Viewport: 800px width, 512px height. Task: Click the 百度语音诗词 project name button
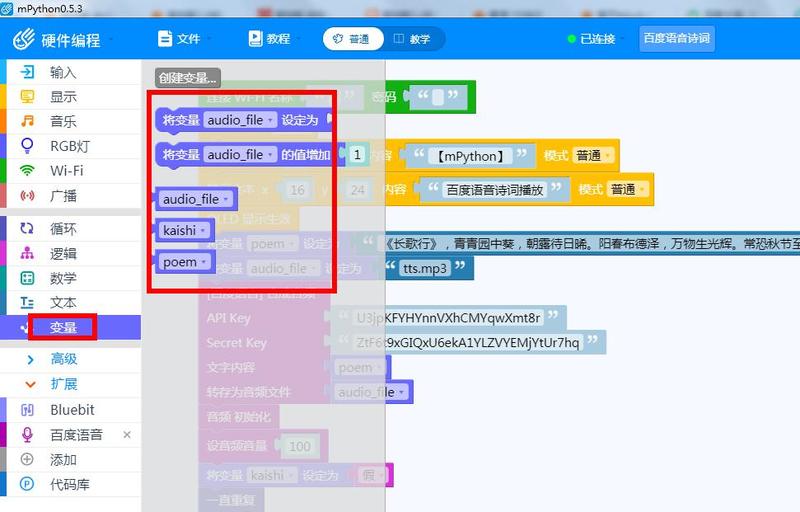(676, 39)
